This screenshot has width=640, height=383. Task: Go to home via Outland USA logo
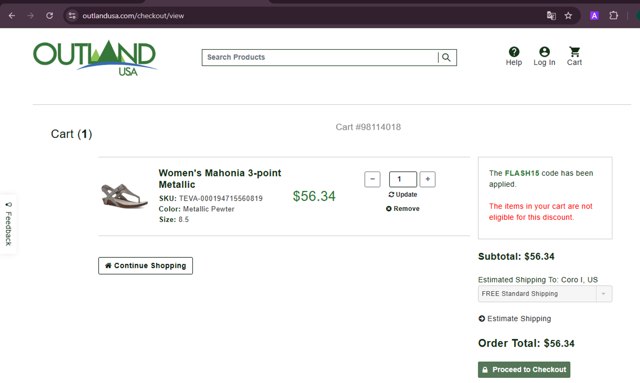point(95,58)
